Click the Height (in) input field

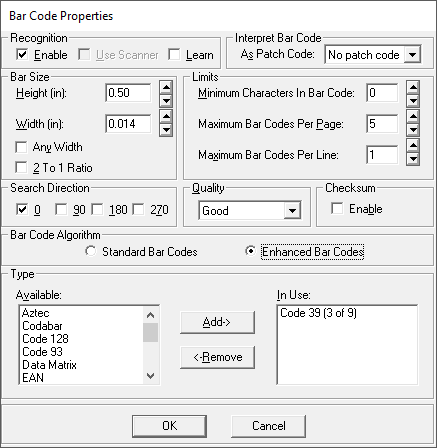click(x=128, y=93)
